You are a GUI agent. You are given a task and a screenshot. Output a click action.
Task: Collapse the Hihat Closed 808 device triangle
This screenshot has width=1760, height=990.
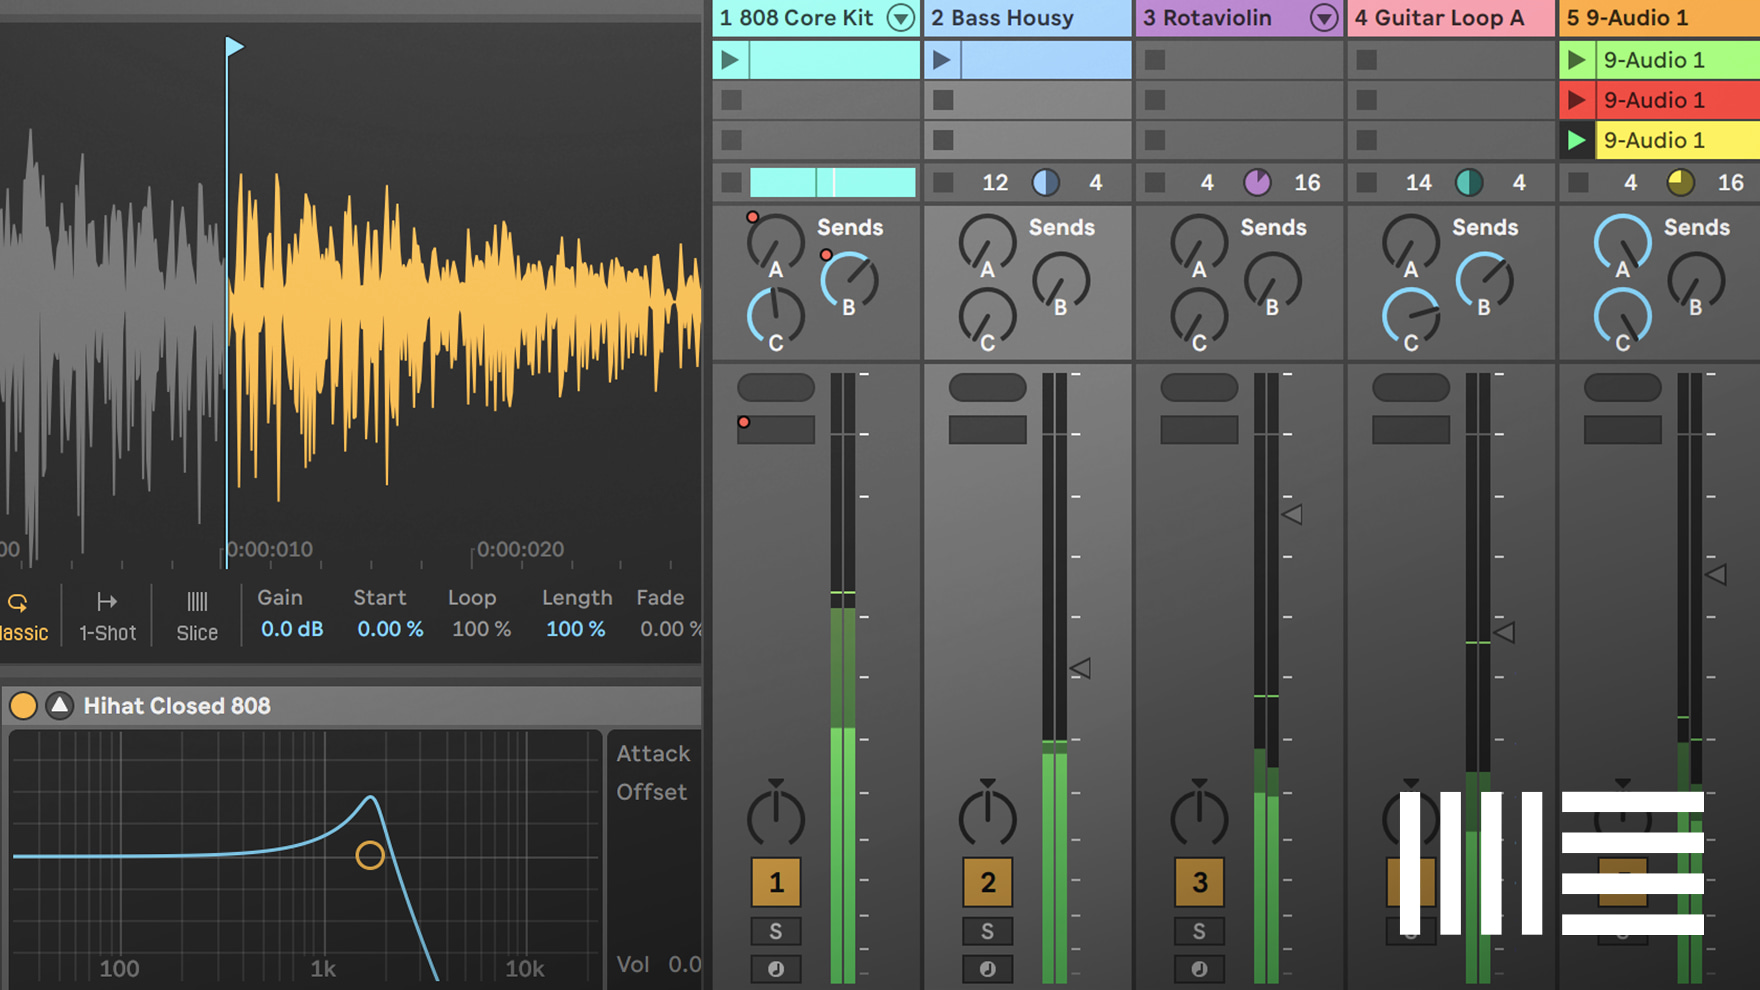[60, 706]
